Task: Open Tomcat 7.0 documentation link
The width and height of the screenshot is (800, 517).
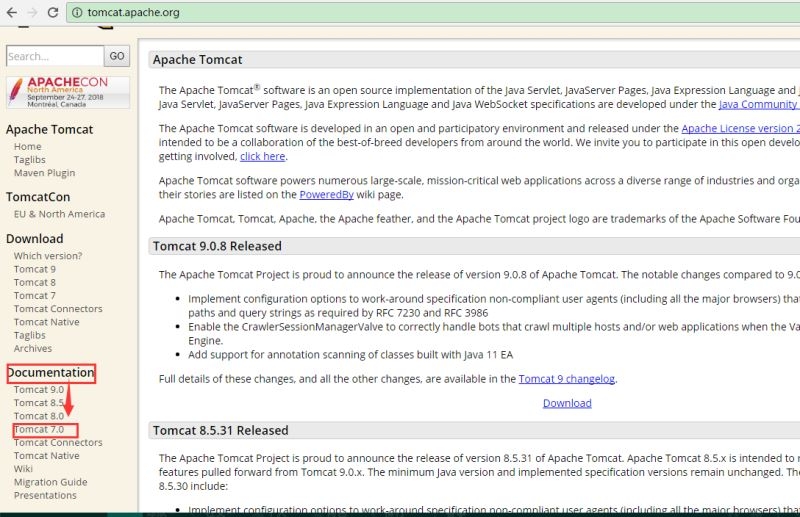Action: click(x=38, y=429)
